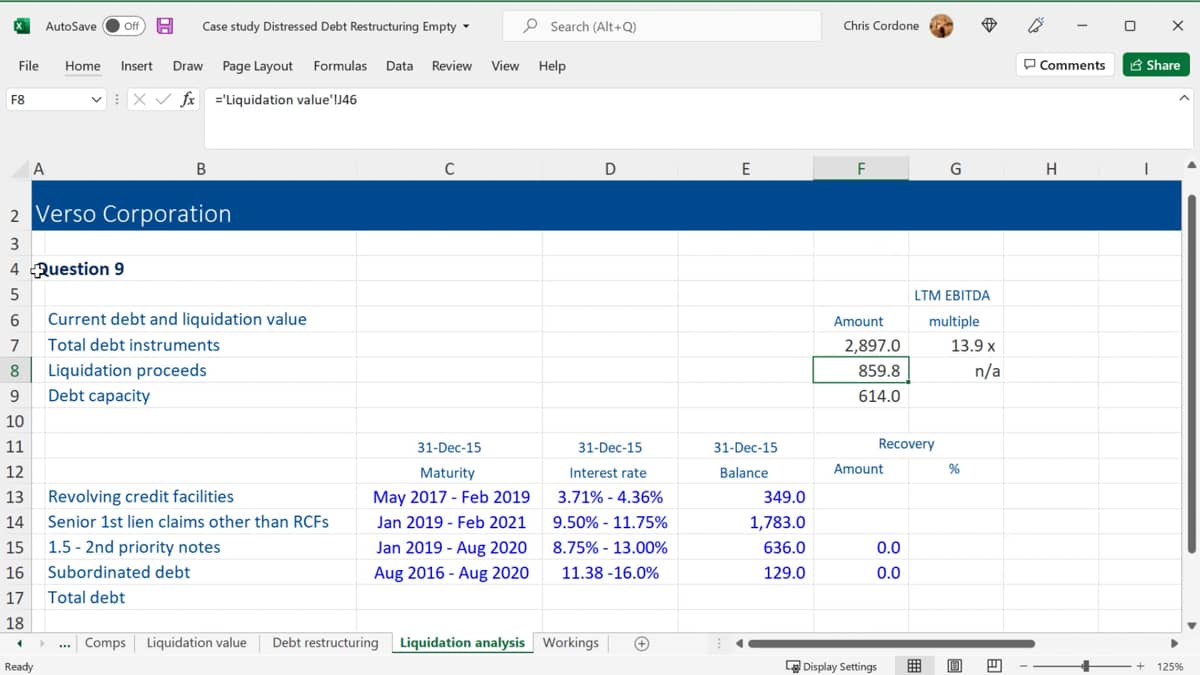Switch to the Workings sheet tab
1200x675 pixels.
pos(570,643)
